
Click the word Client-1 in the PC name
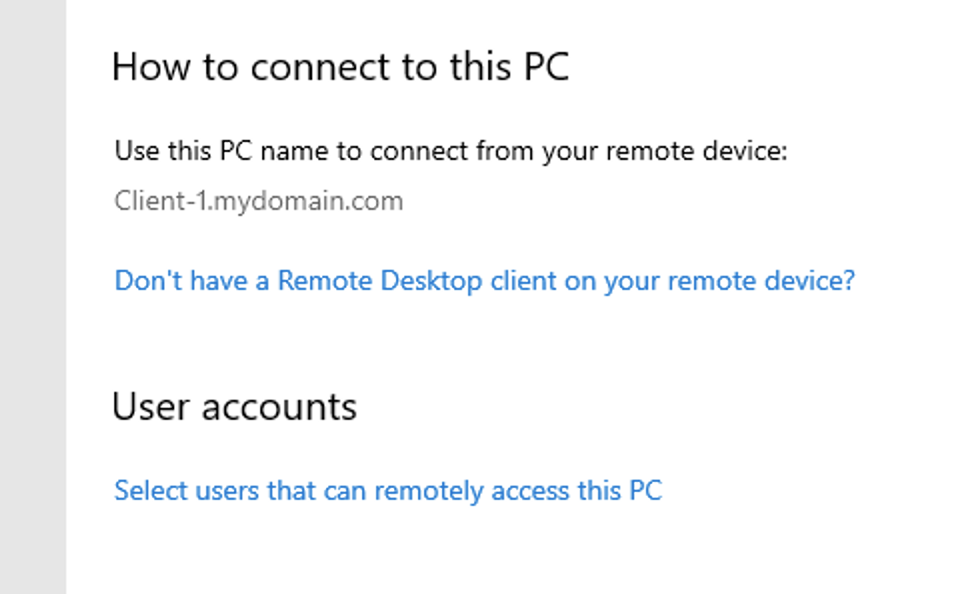(161, 201)
